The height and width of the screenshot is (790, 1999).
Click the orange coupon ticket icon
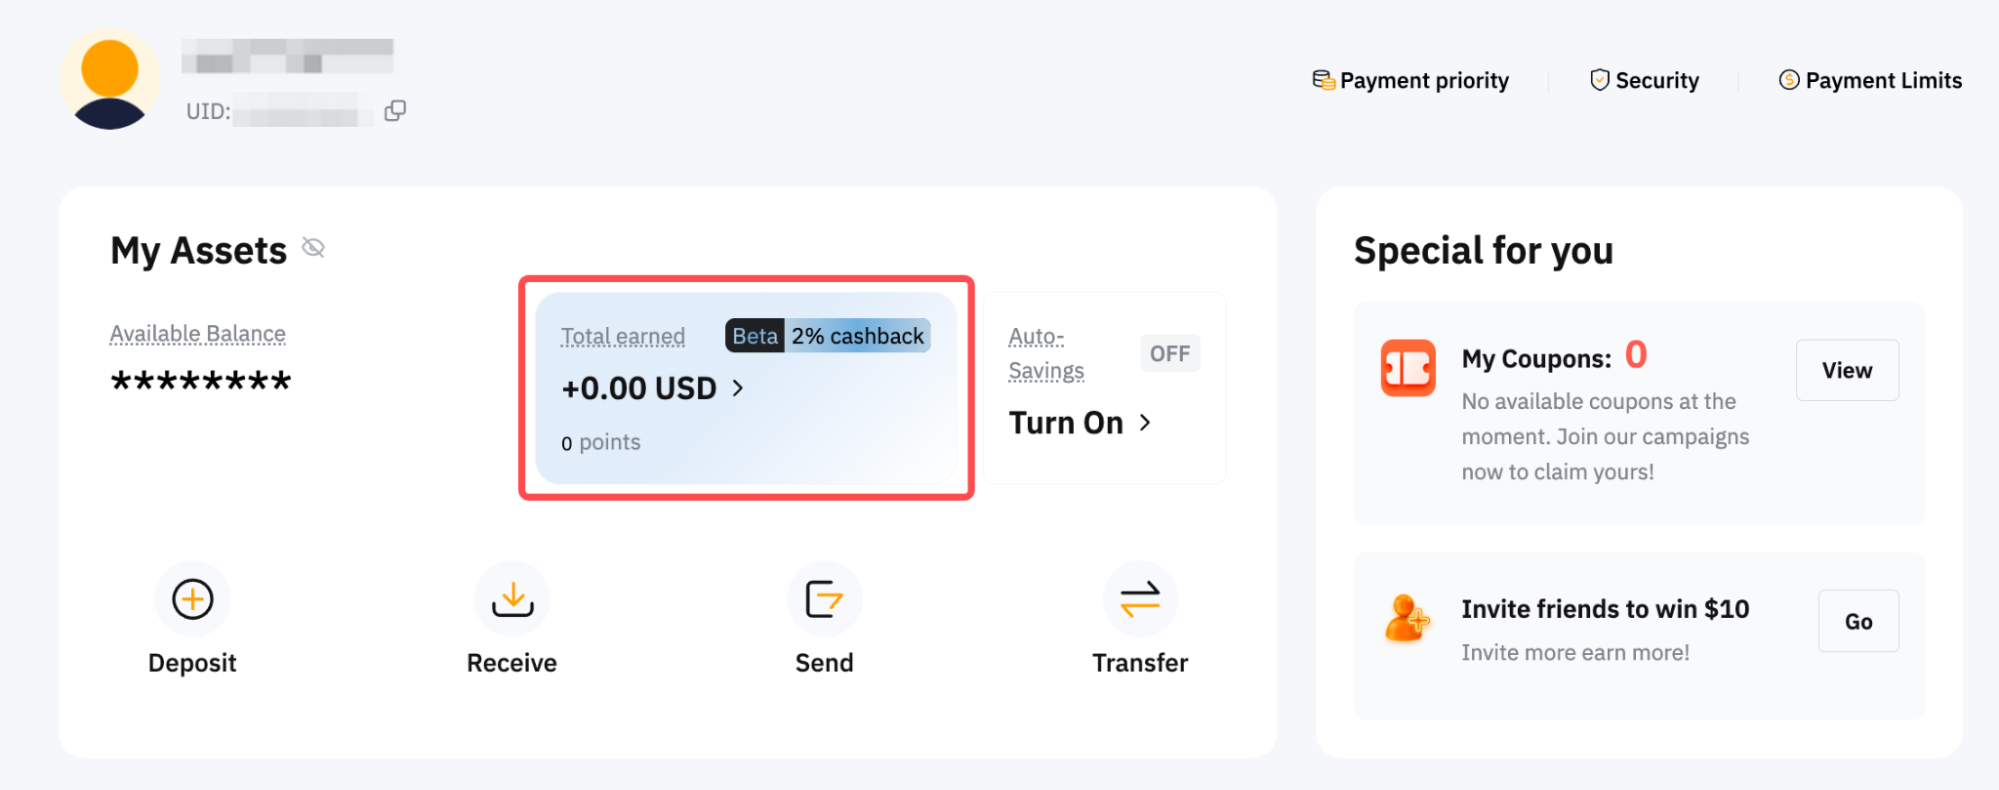[x=1408, y=368]
